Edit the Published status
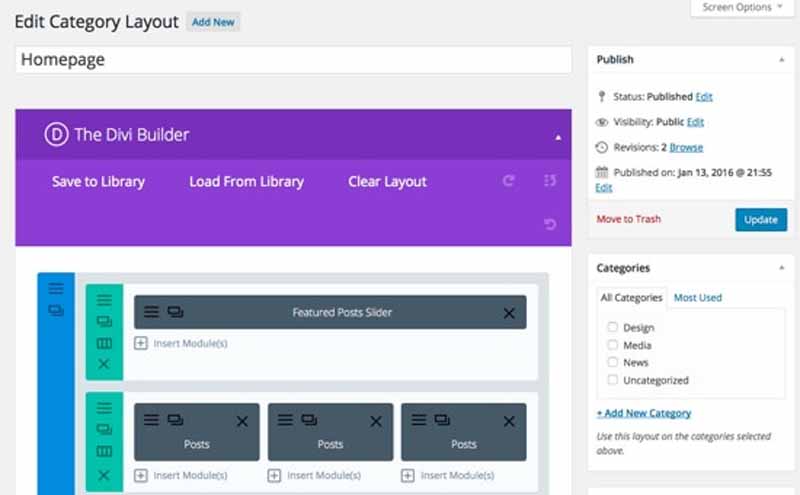This screenshot has width=800, height=495. (x=704, y=96)
